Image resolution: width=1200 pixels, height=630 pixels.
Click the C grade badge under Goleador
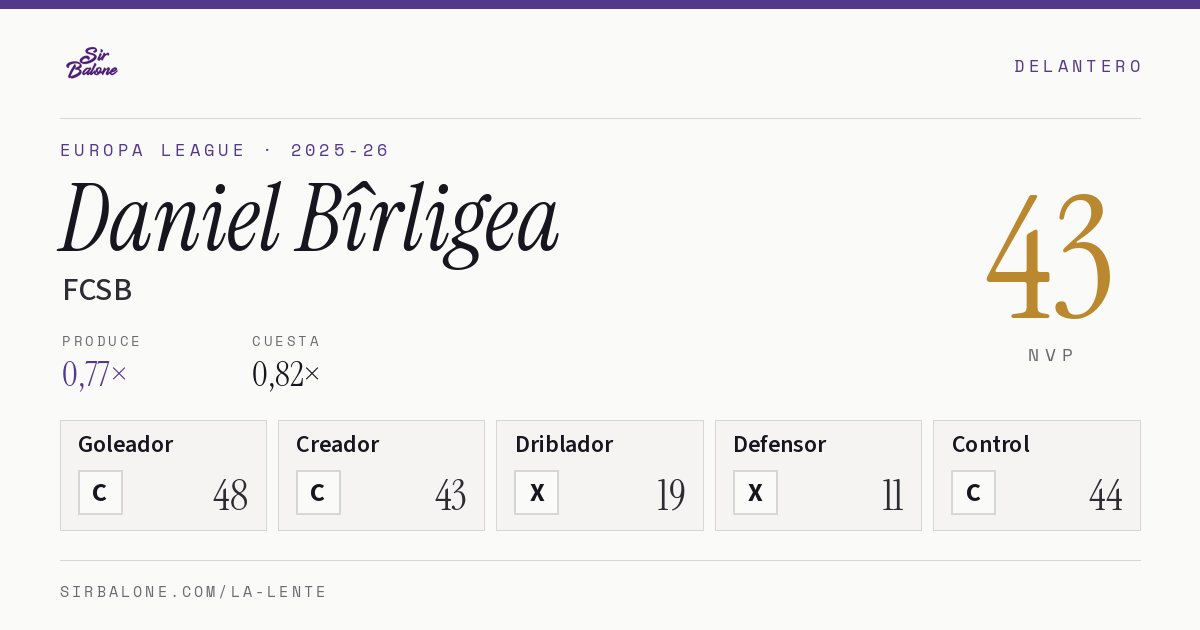pyautogui.click(x=100, y=493)
